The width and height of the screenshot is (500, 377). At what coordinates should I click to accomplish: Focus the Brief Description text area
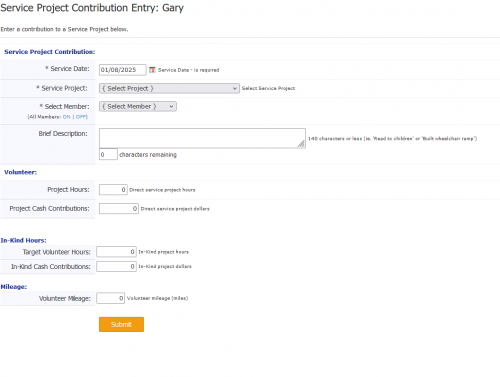point(202,138)
